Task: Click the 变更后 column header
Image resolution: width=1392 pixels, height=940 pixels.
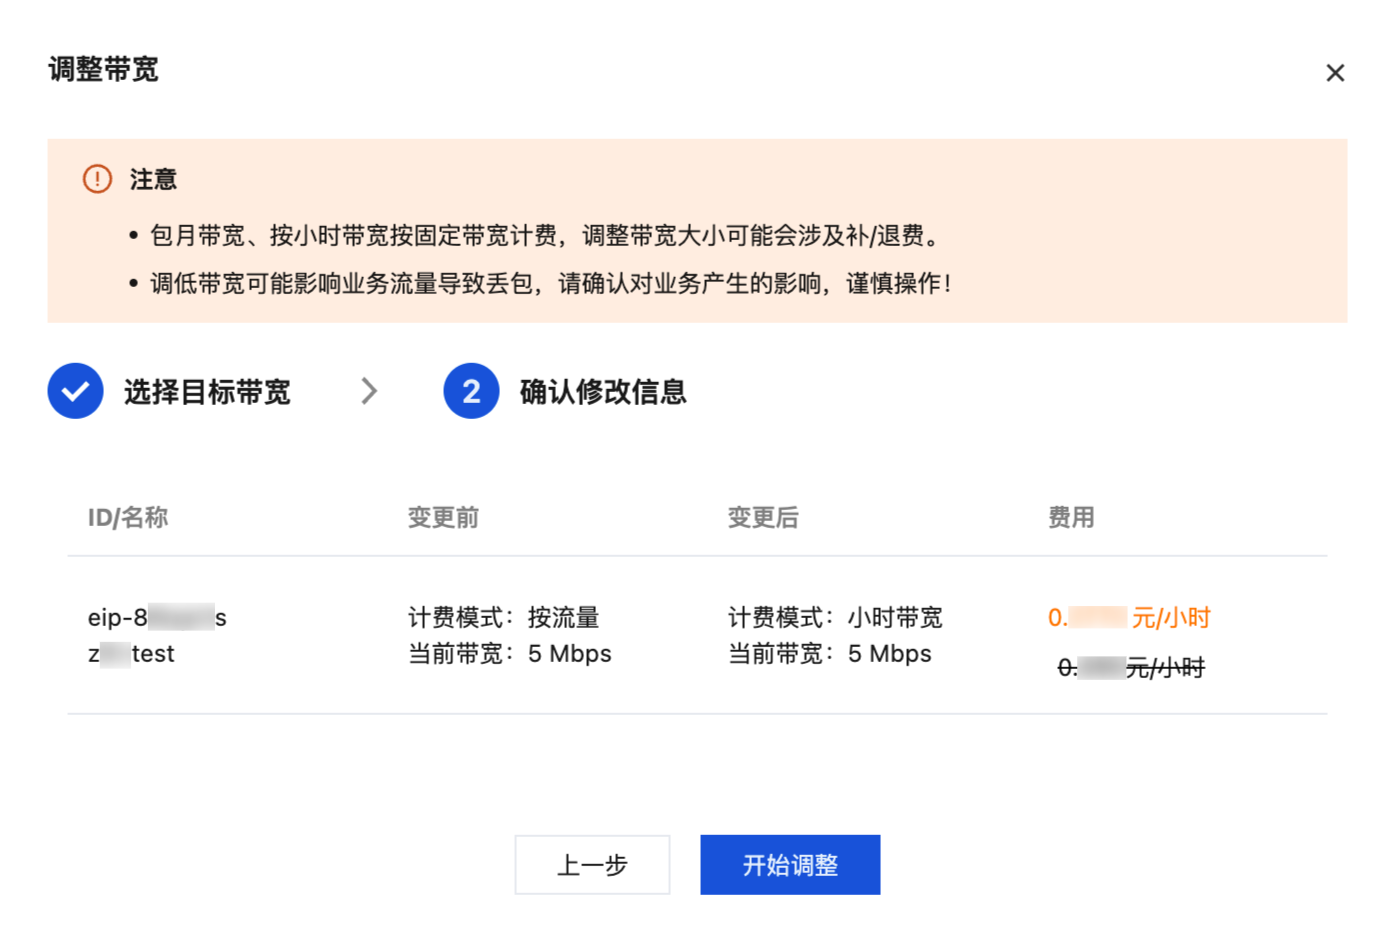Action: (x=763, y=517)
